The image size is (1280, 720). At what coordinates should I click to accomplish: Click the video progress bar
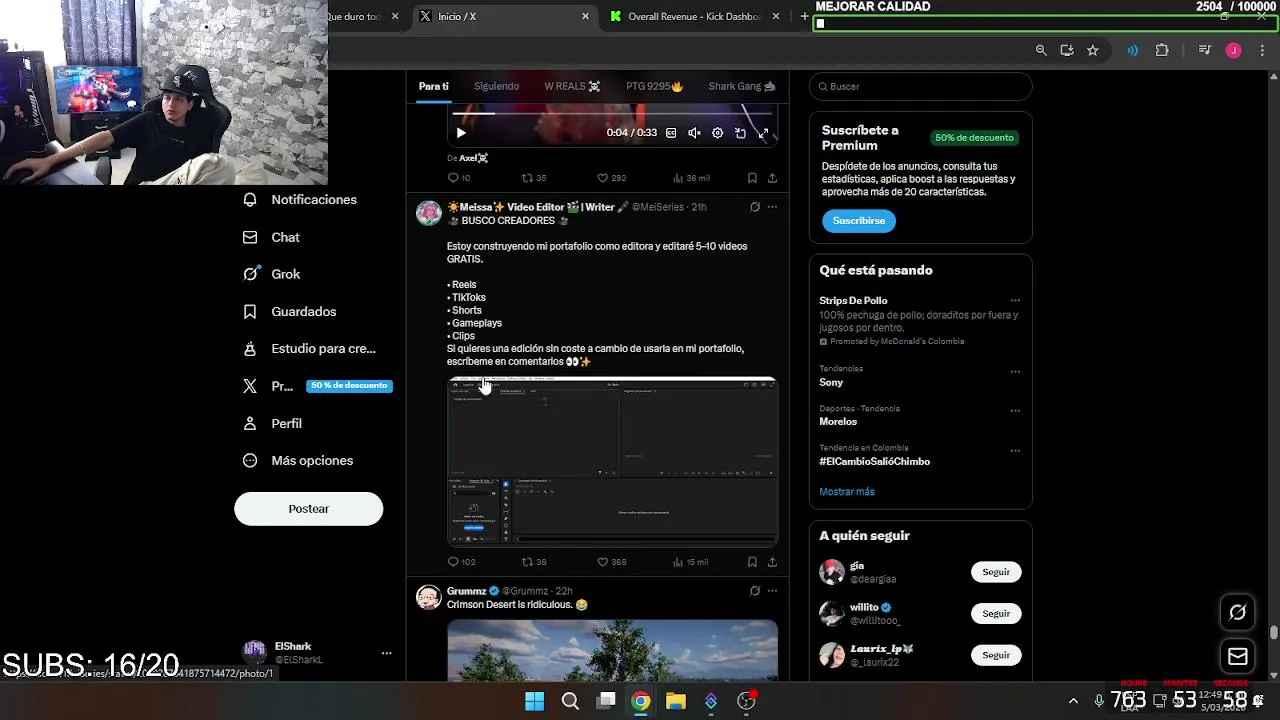pyautogui.click(x=612, y=114)
